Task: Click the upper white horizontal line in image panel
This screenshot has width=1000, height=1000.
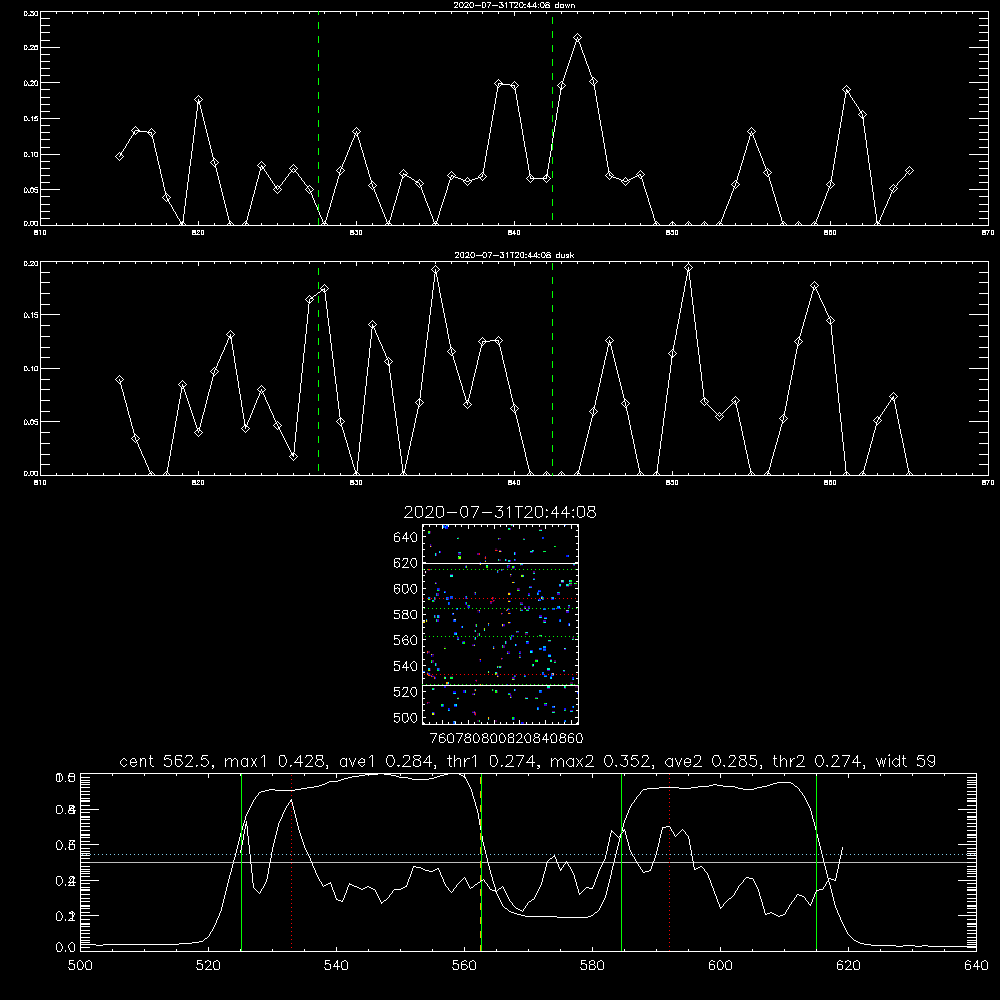Action: 500,563
